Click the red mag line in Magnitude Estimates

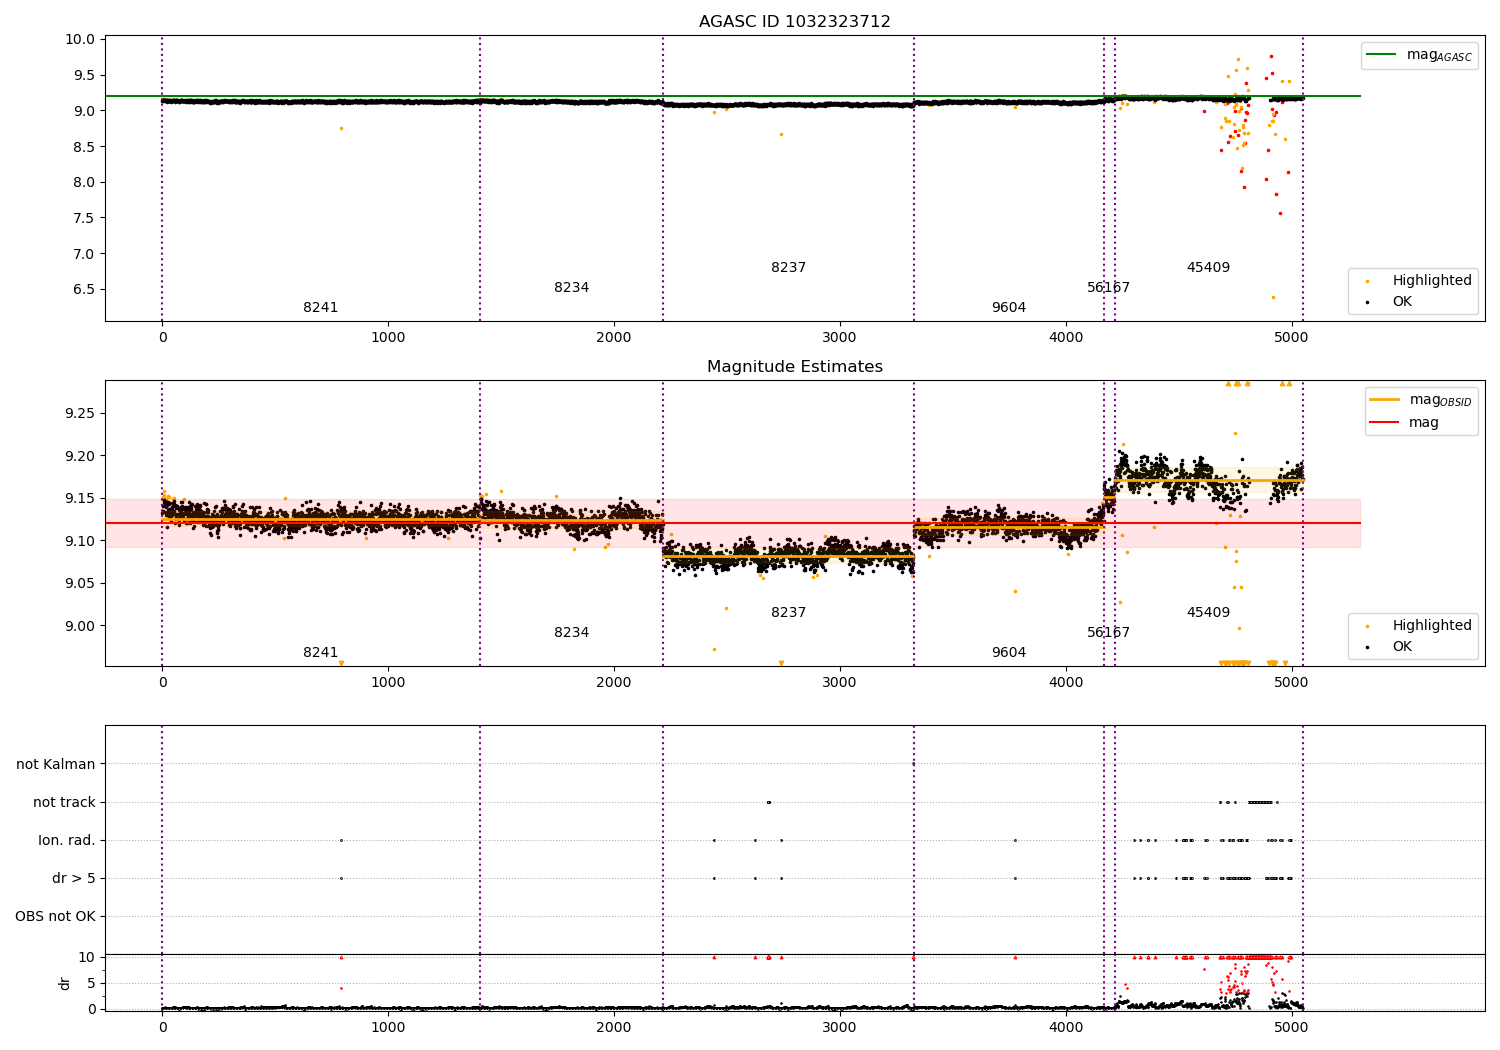click(x=732, y=523)
